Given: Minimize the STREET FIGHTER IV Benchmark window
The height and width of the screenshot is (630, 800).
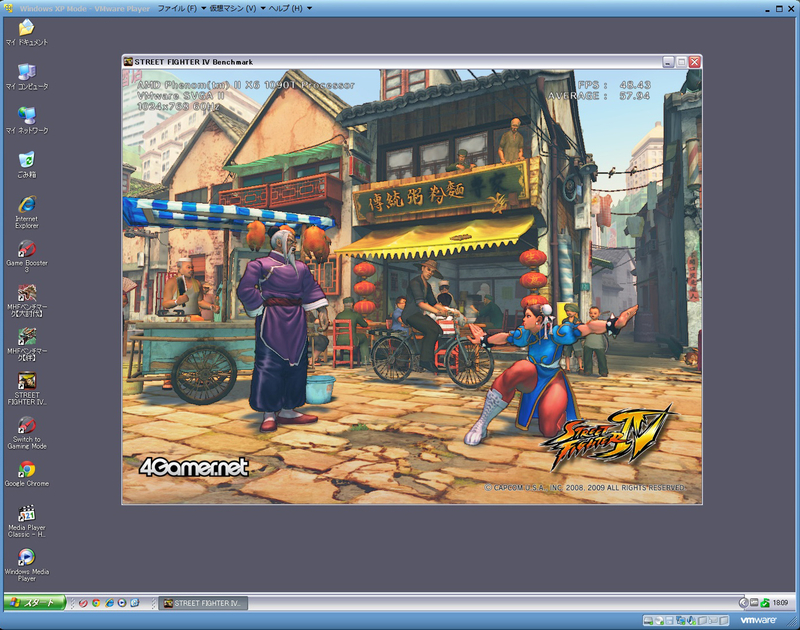Looking at the screenshot, I should tap(668, 62).
